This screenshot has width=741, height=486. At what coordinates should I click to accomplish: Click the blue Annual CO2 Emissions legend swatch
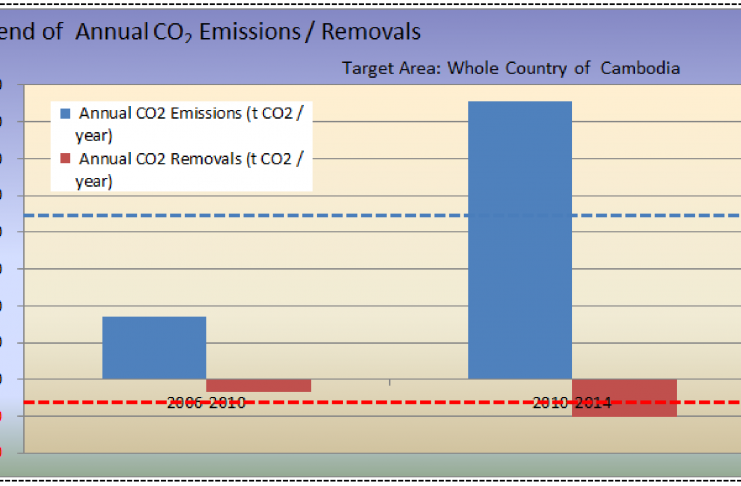66,114
